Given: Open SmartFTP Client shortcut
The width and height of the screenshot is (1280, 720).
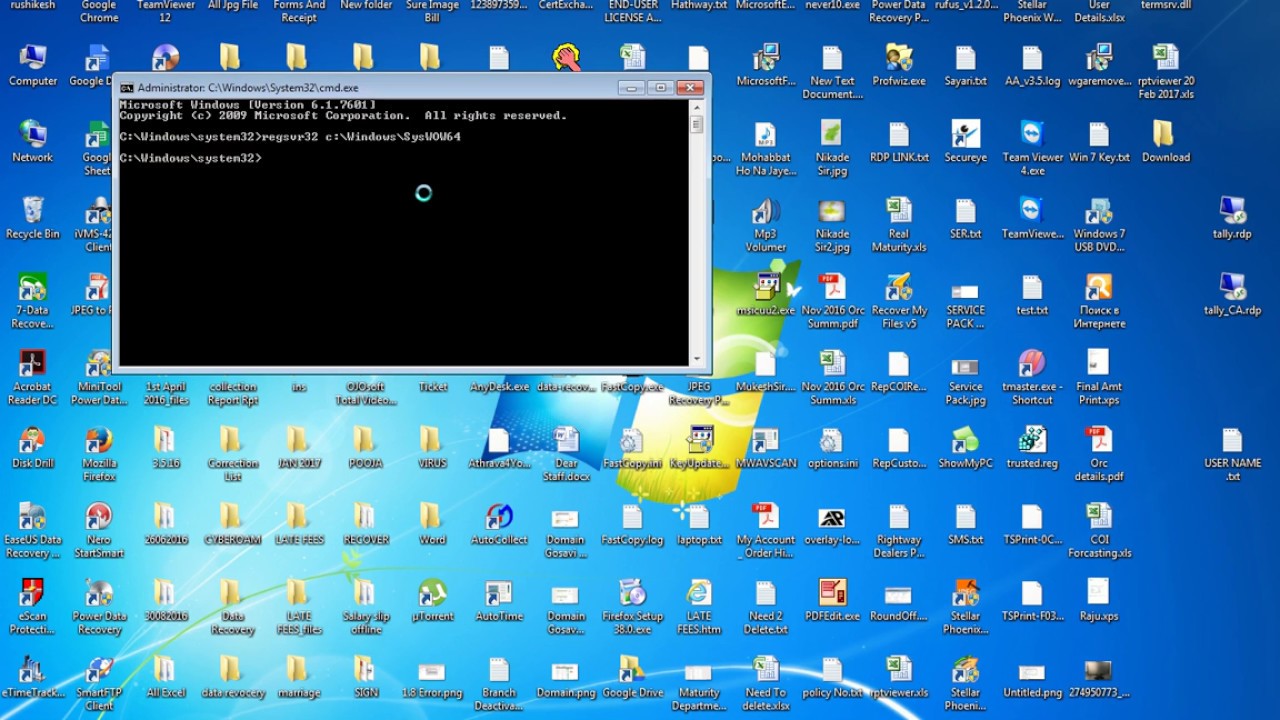Looking at the screenshot, I should [x=99, y=683].
